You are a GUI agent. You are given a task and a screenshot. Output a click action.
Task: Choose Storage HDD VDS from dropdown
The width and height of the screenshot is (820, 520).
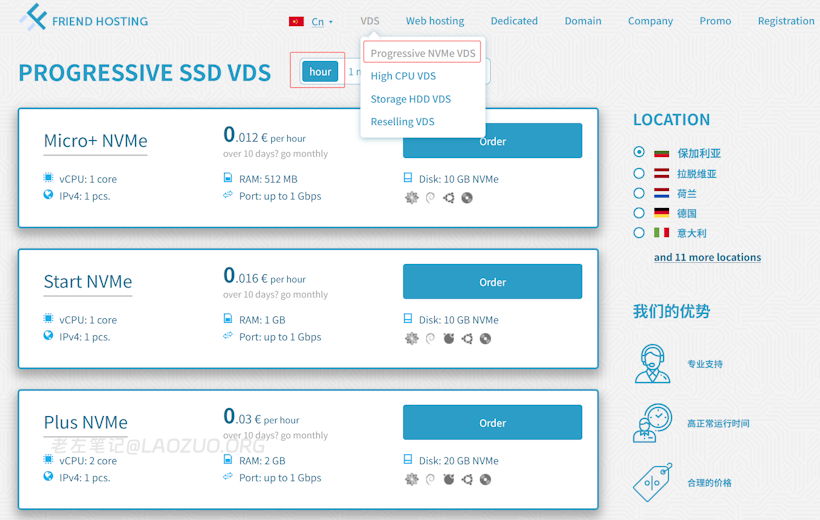[x=411, y=99]
